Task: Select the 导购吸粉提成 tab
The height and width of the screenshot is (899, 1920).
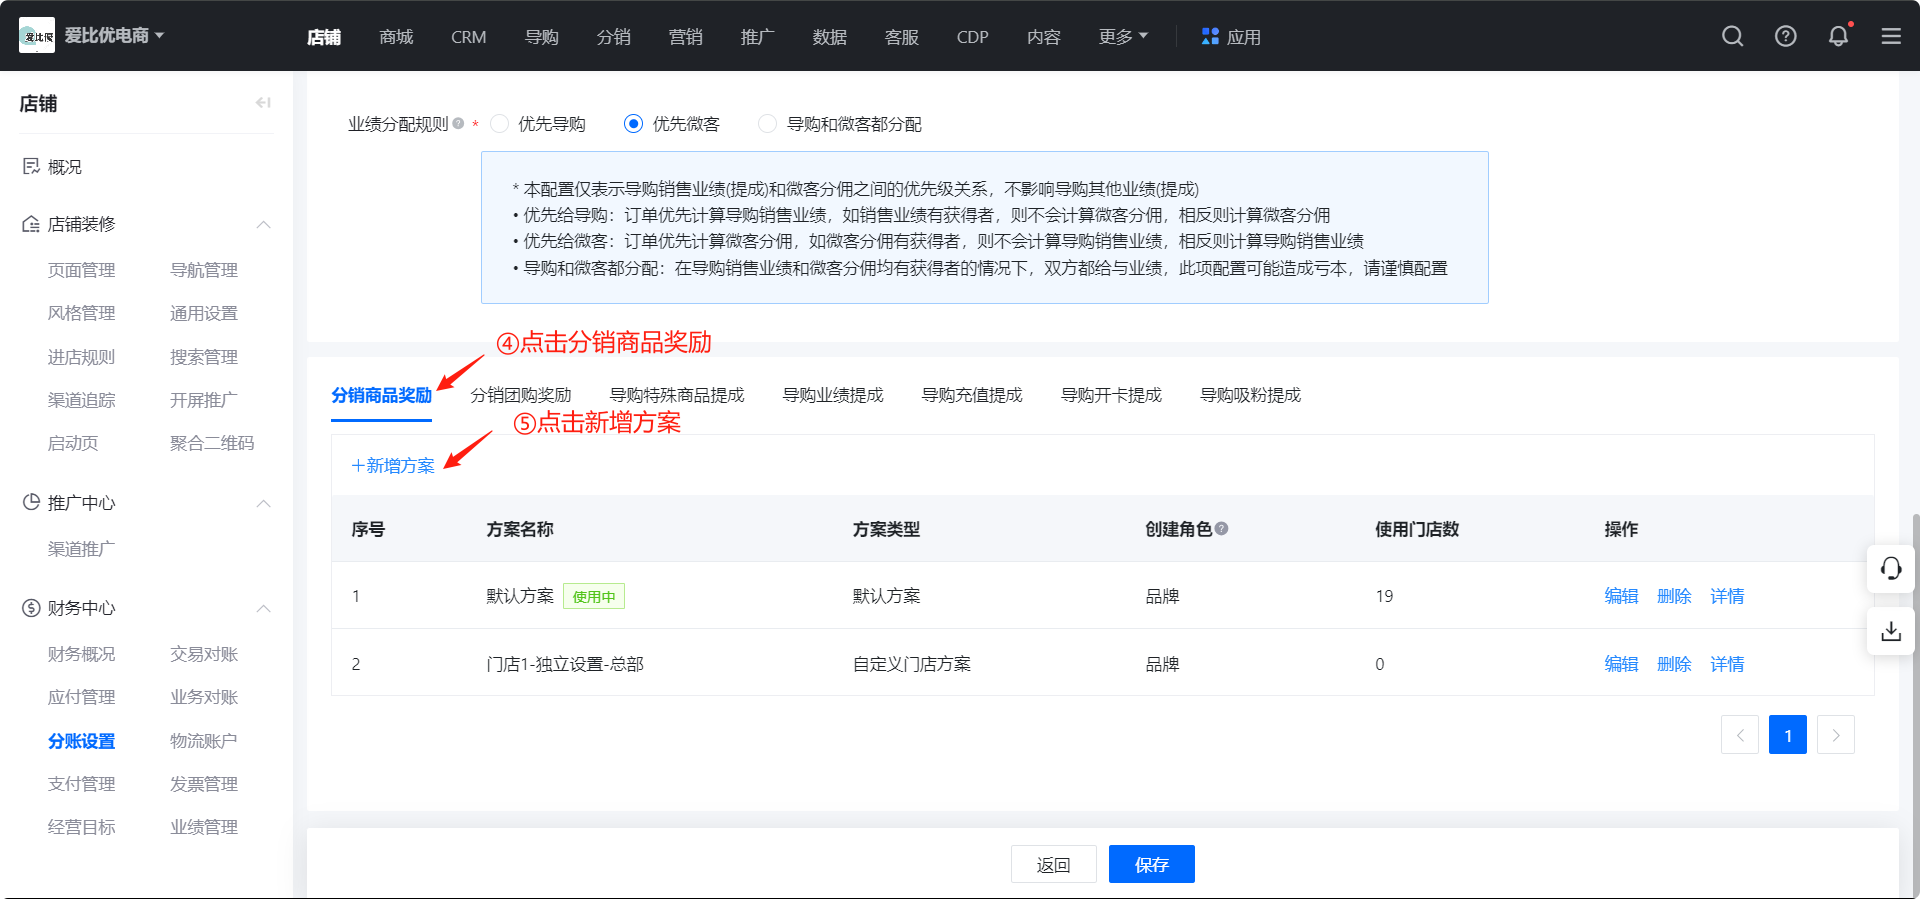Action: (1249, 395)
